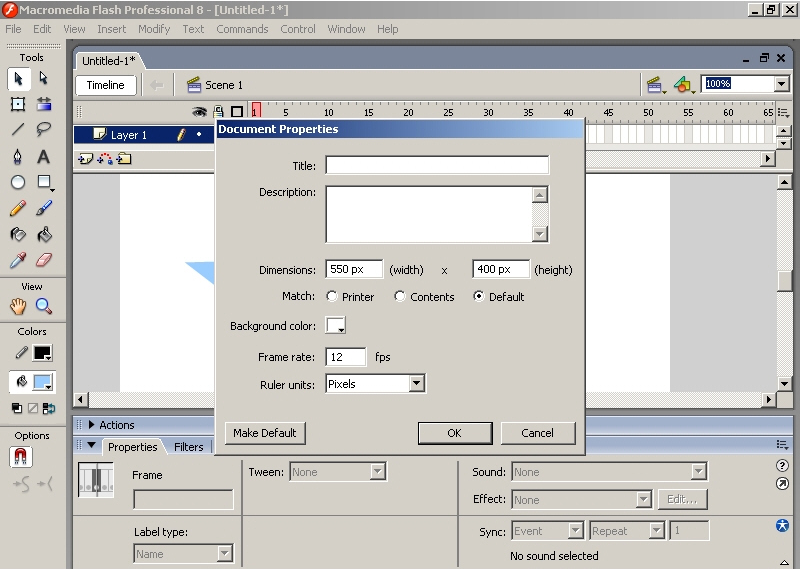Click the Title input field
Screen dimensions: 800x570
(437, 165)
